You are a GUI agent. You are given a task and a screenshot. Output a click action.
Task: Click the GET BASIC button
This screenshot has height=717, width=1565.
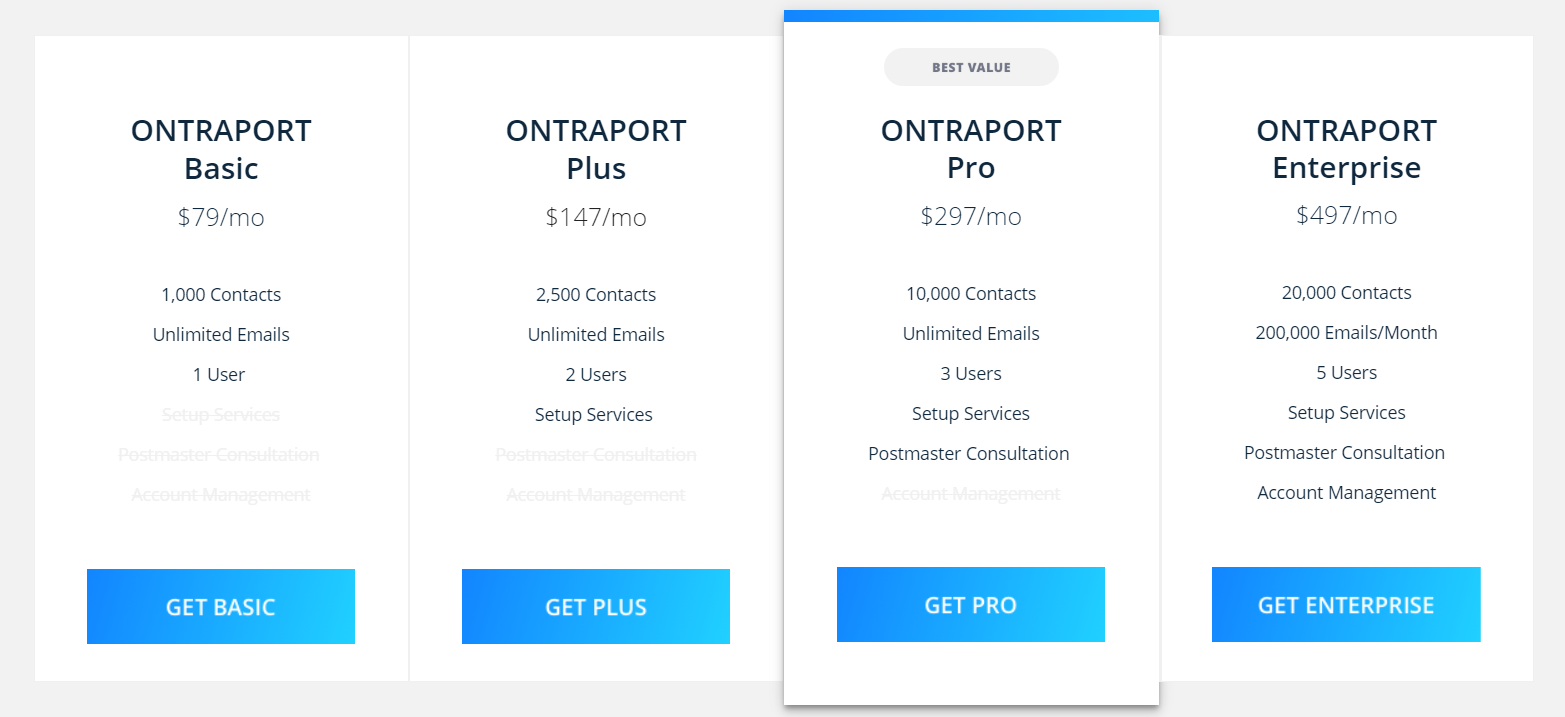click(x=221, y=606)
